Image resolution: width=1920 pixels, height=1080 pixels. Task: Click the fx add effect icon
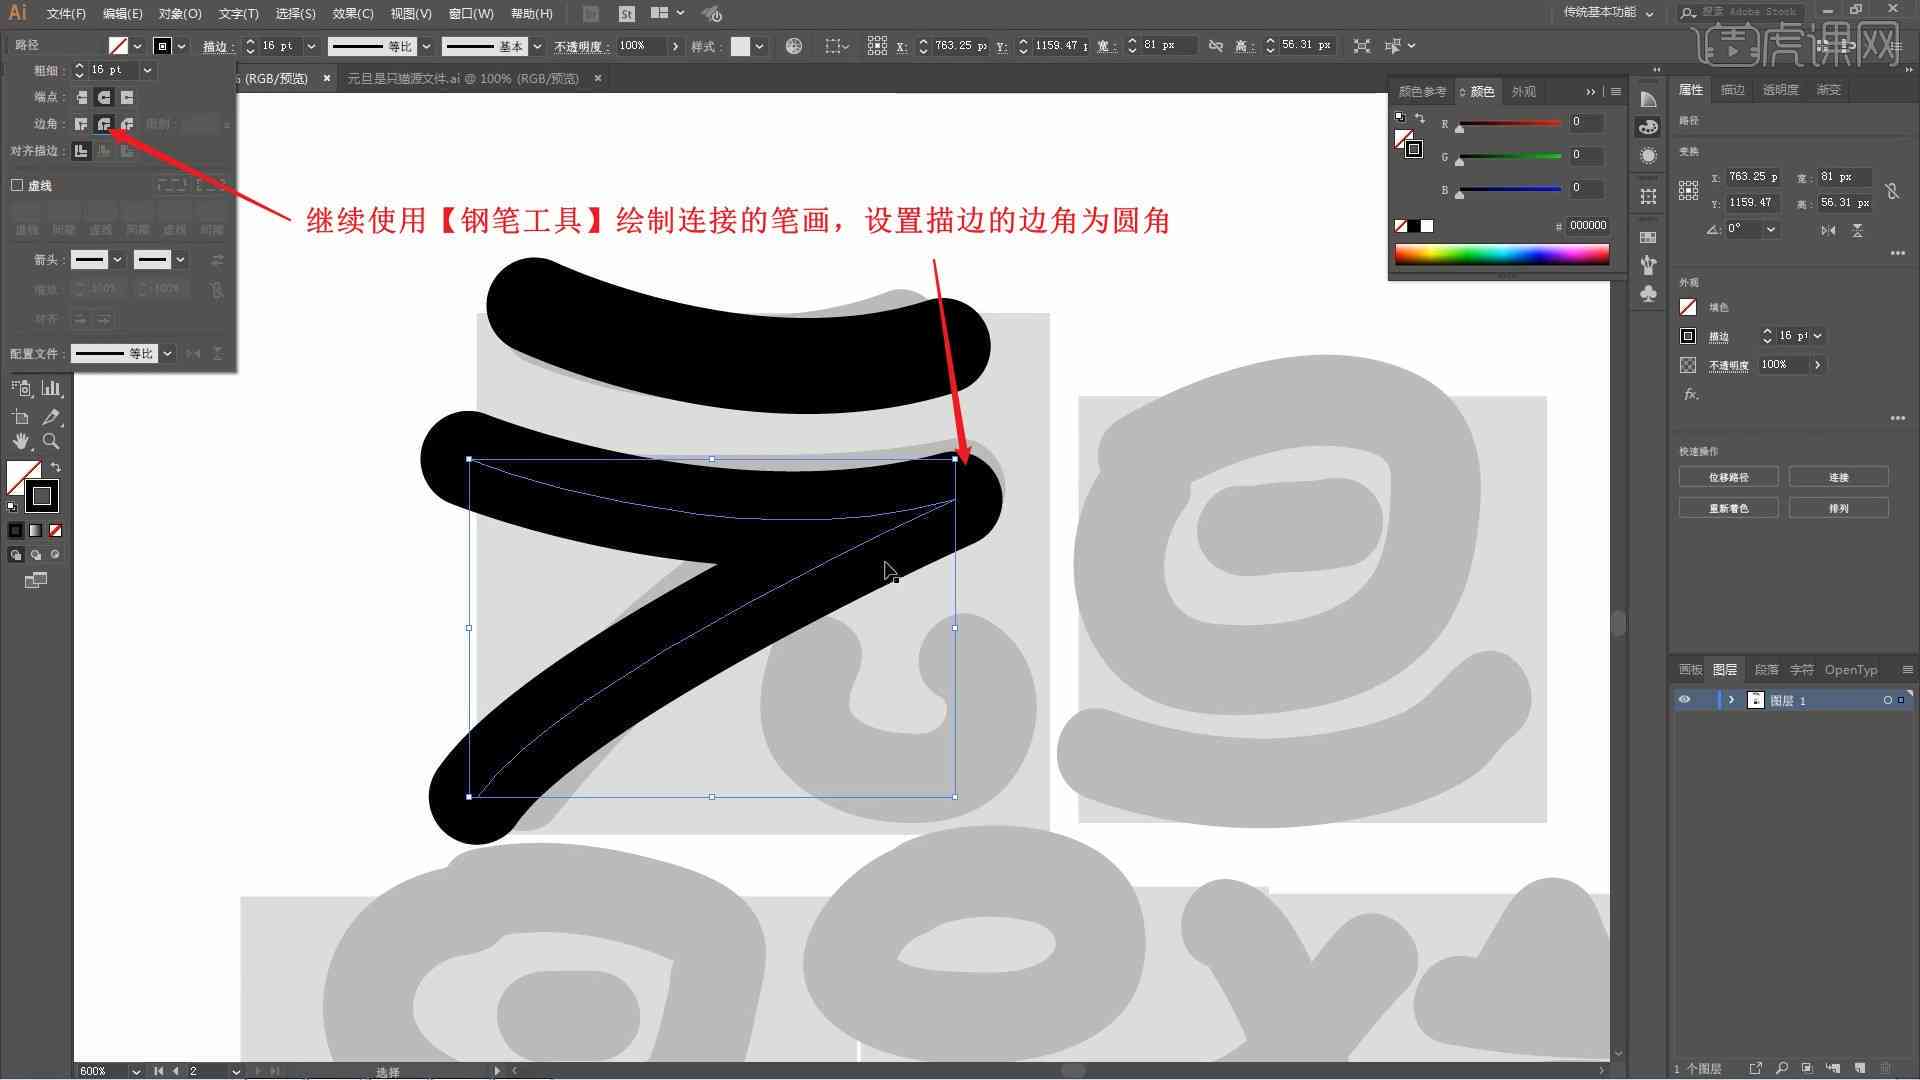pyautogui.click(x=1691, y=394)
